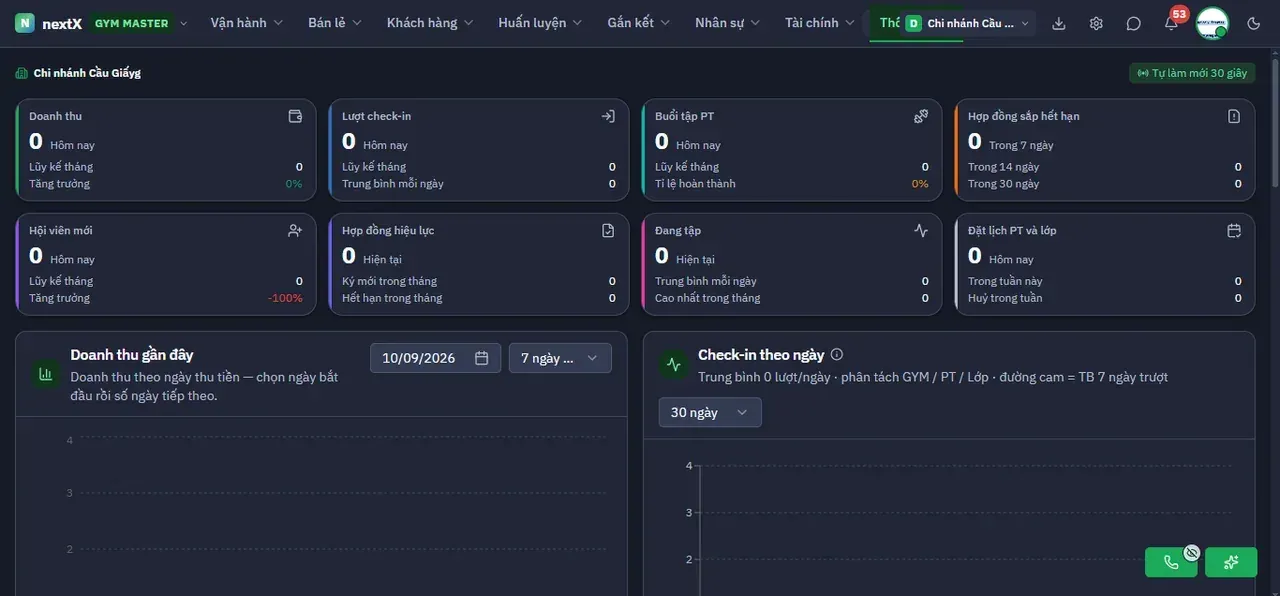
Task: Open the Nhân sự menu
Action: [728, 23]
